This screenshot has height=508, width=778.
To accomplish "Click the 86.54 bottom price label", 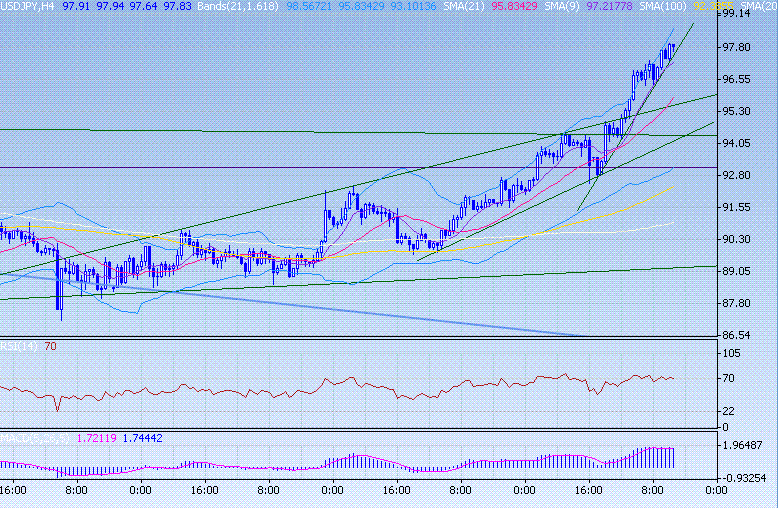I will click(737, 335).
